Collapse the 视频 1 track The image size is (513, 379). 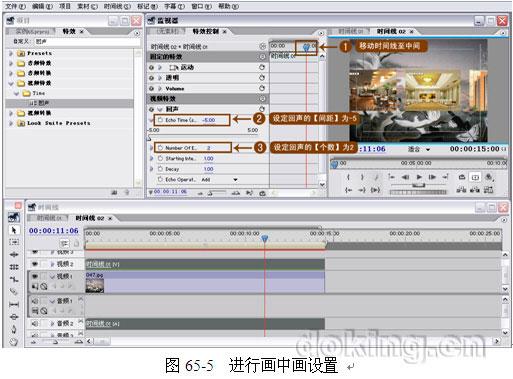pos(52,276)
